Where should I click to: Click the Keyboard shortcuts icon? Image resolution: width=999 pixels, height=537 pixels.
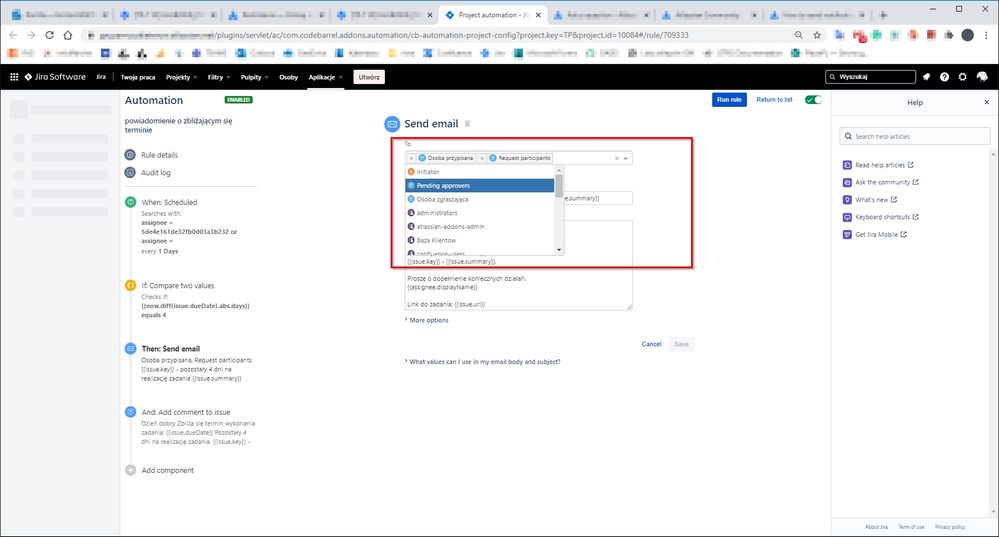pyautogui.click(x=847, y=217)
